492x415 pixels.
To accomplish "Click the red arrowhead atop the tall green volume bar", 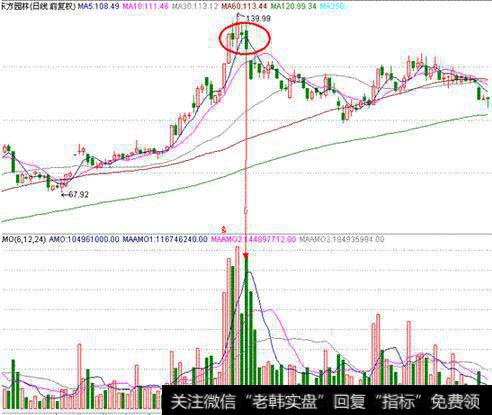I will (x=246, y=256).
